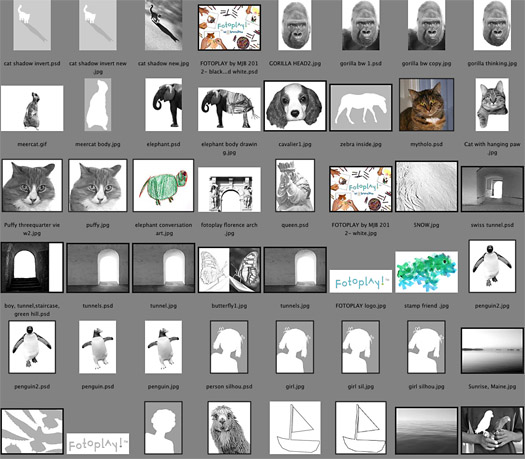This screenshot has height=459, width=525.
Task: Open cavalier1.jpg dog picture
Action: click(x=295, y=105)
